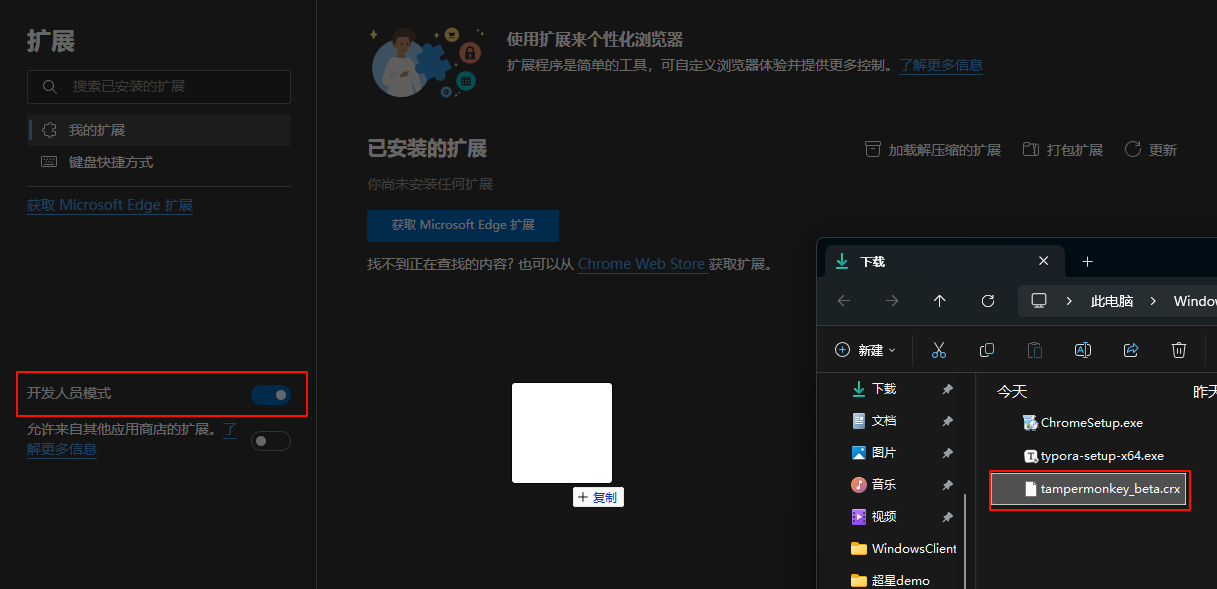Select 我的扩展 in the sidebar
This screenshot has height=589, width=1217.
pyautogui.click(x=96, y=130)
